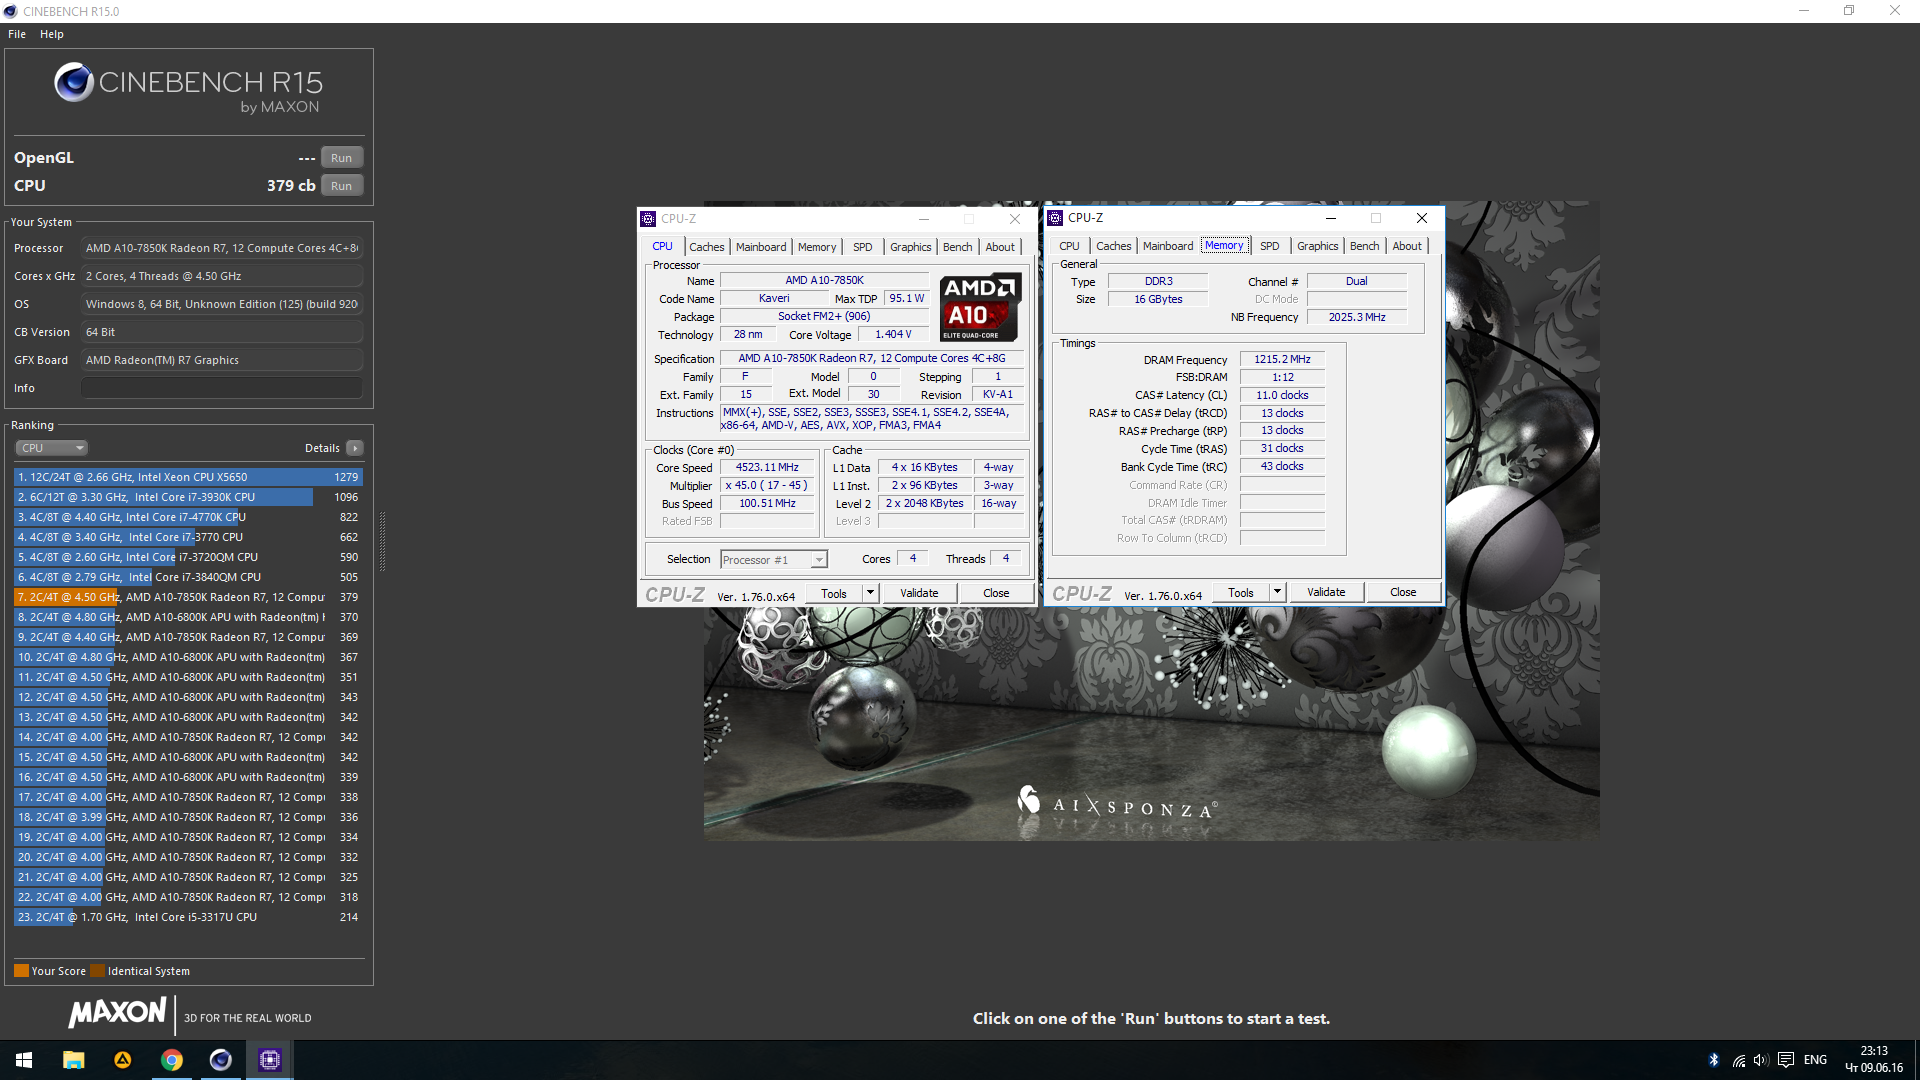Open Memory tab in left CPU-Z window
This screenshot has height=1080, width=1920.
pyautogui.click(x=817, y=247)
